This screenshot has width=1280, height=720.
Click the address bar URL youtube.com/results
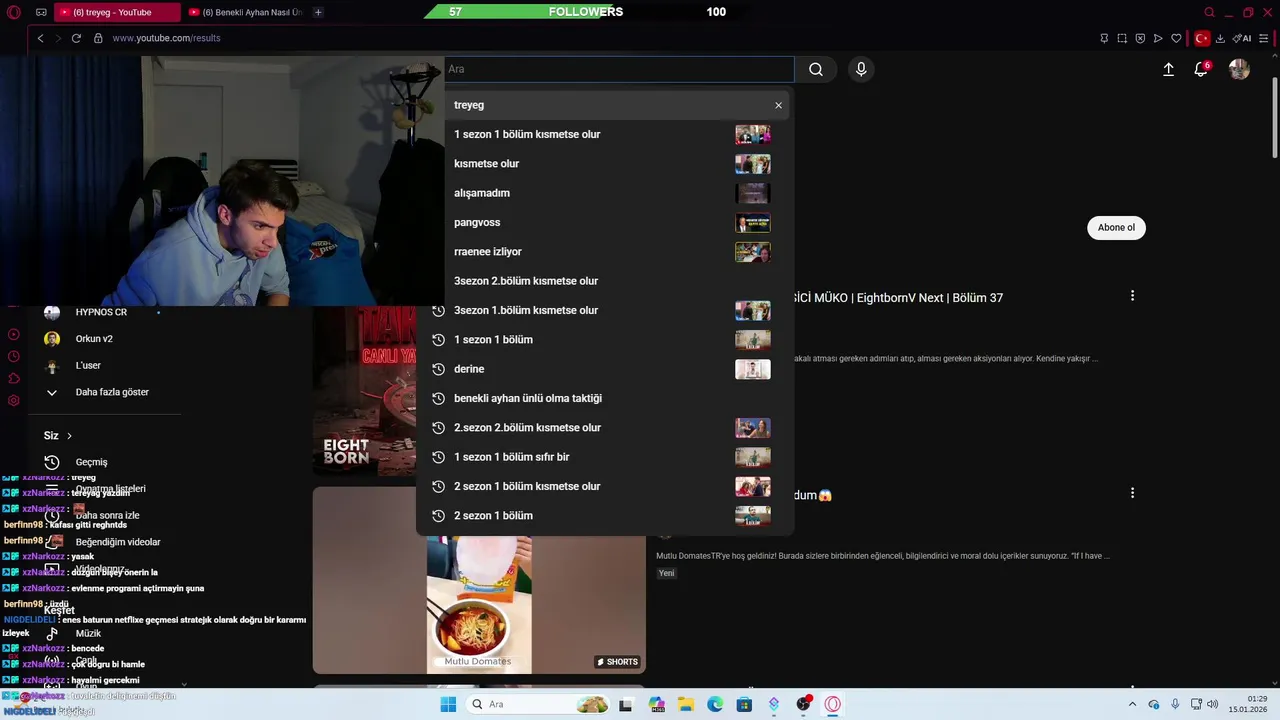166,38
